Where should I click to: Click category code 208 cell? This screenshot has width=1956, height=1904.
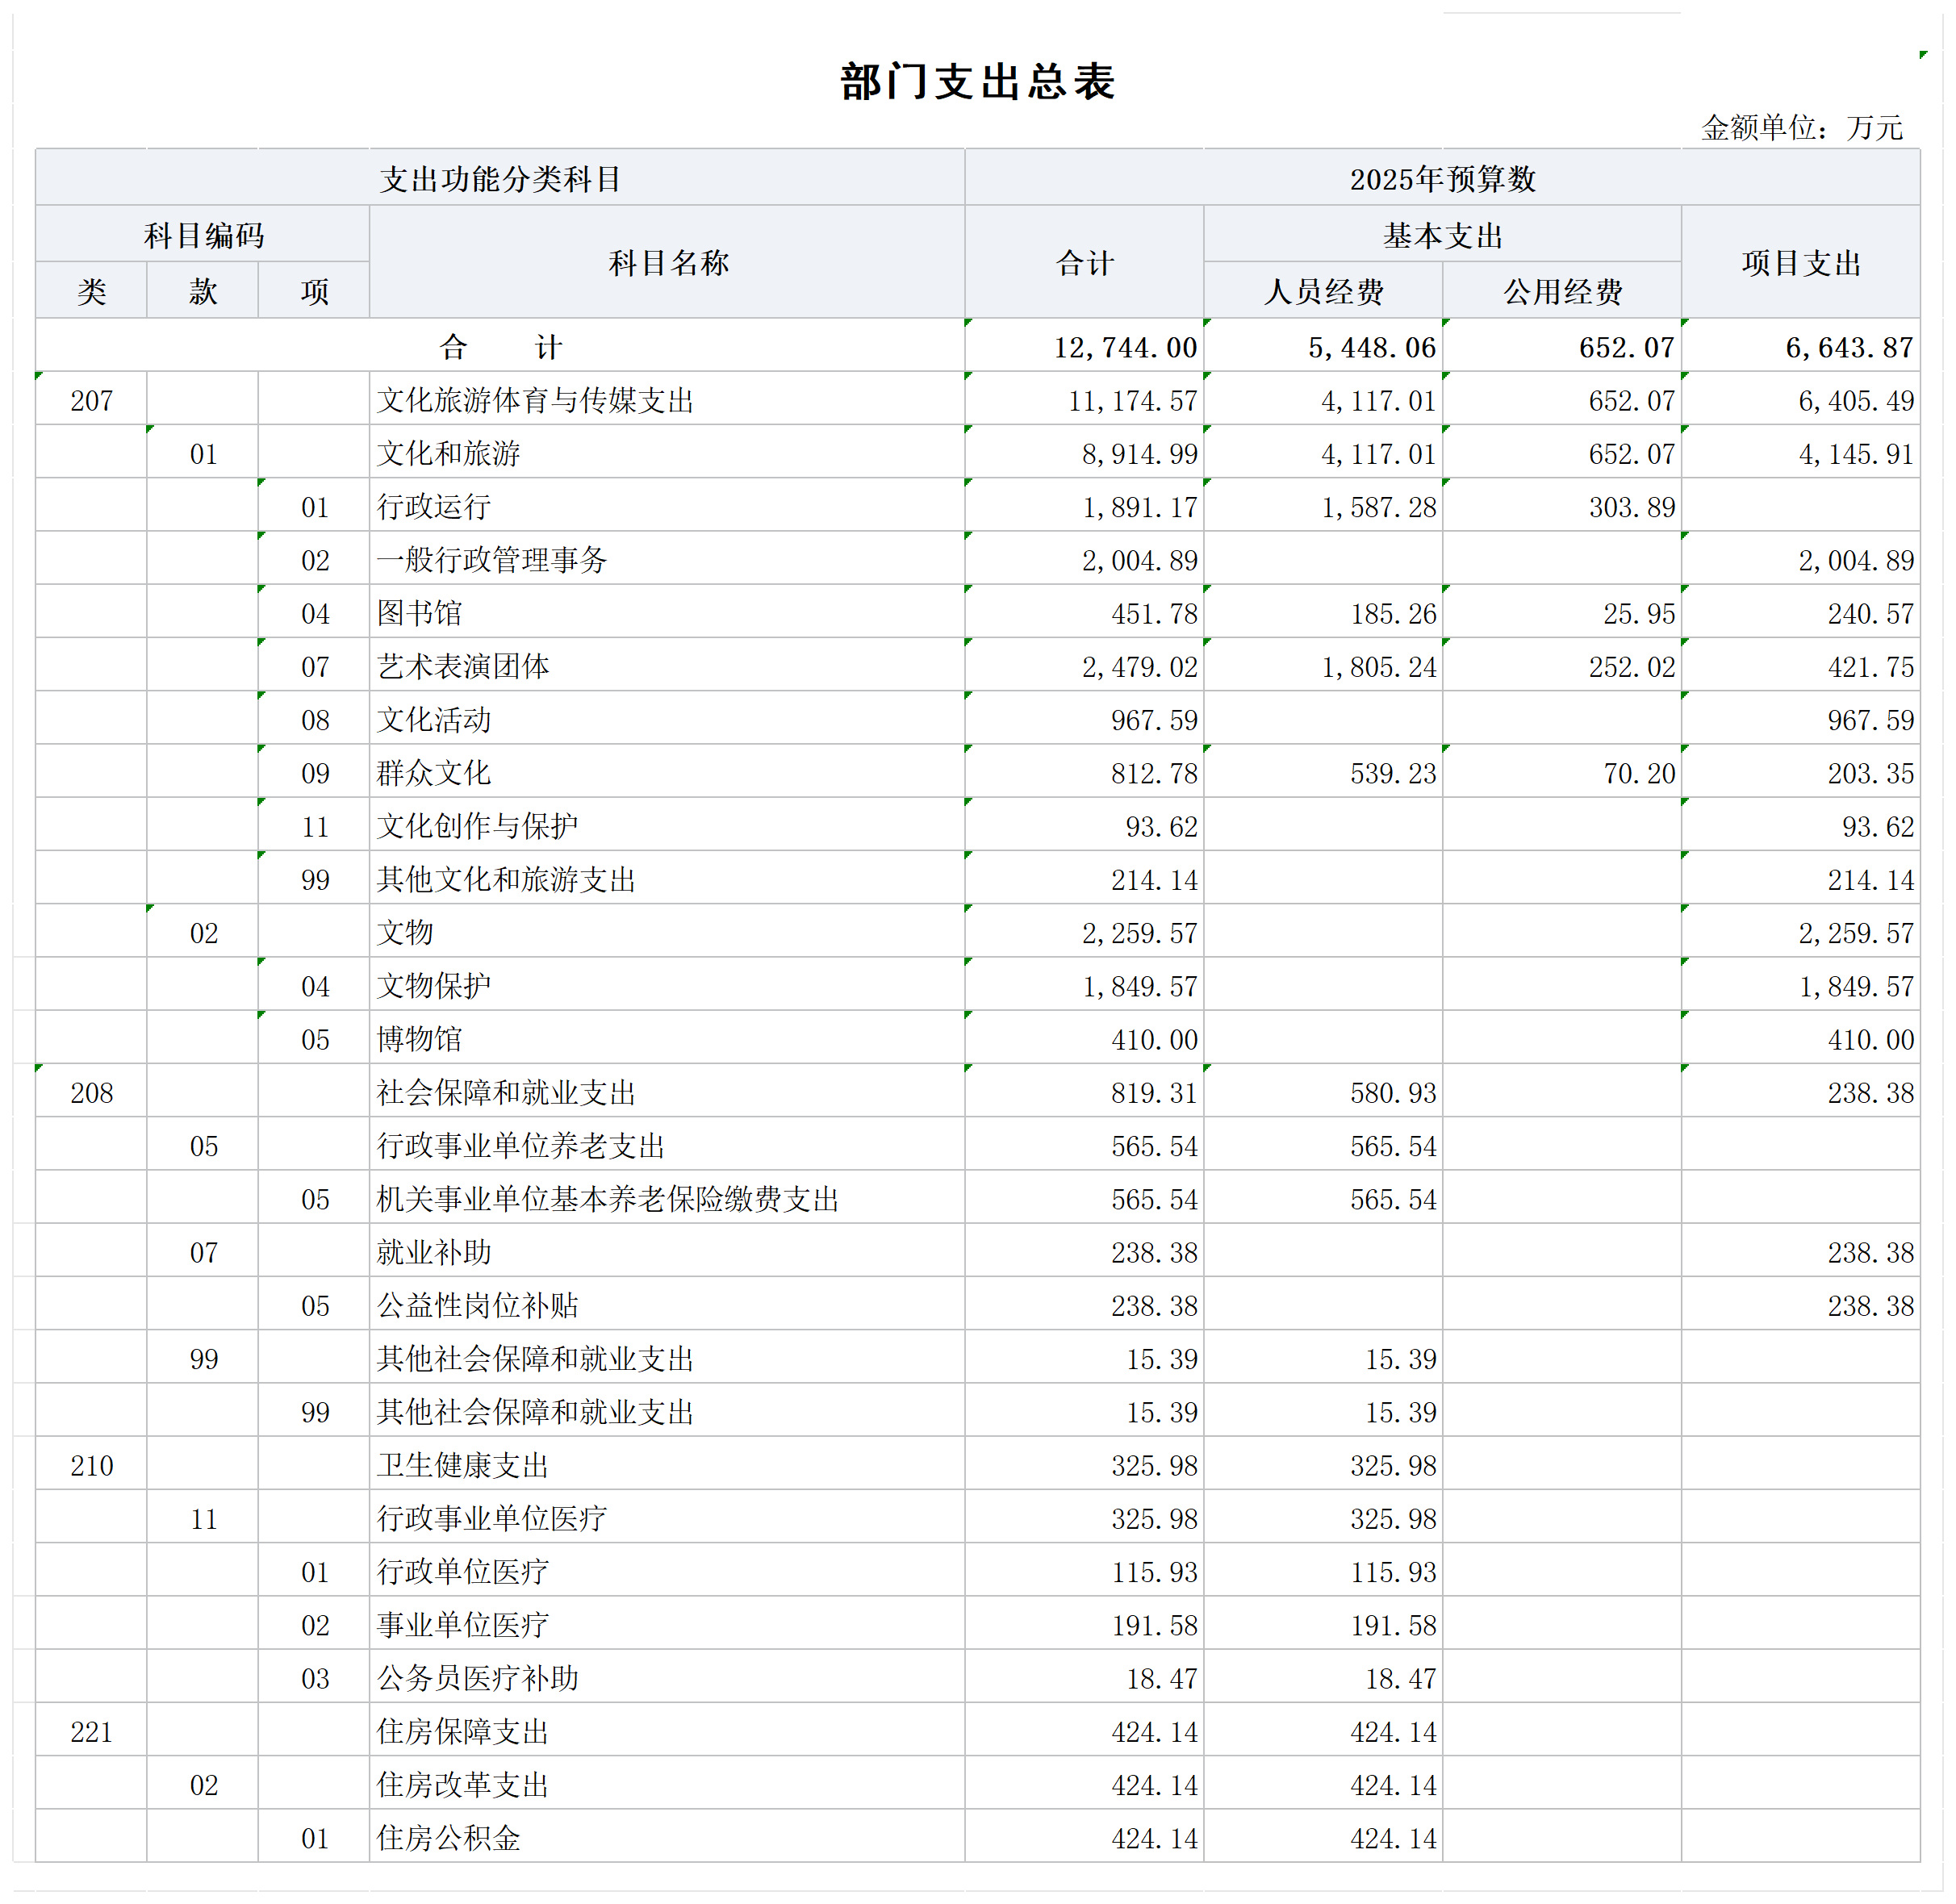(x=91, y=1093)
